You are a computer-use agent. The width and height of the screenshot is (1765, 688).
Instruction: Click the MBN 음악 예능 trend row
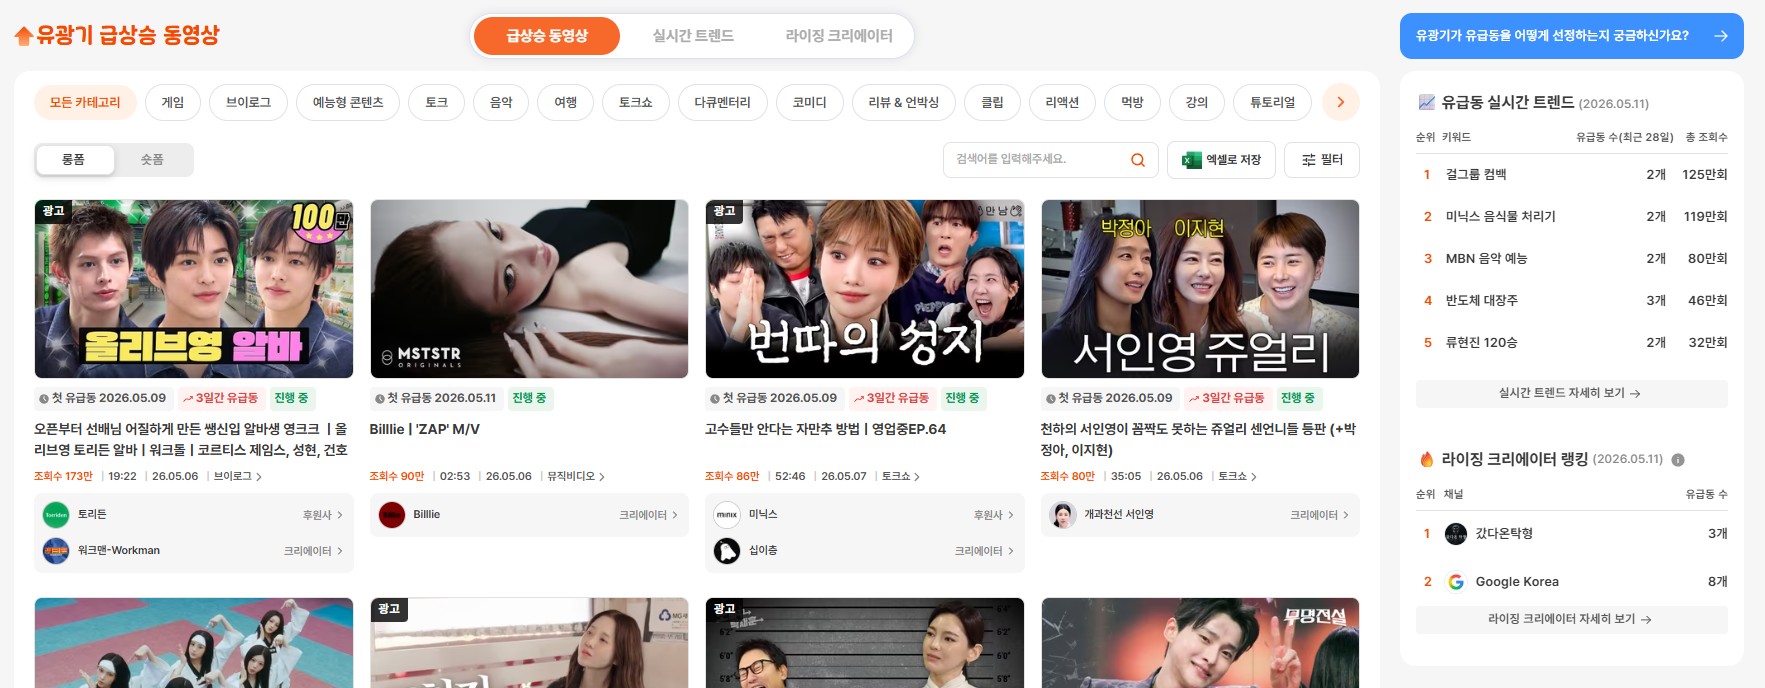click(x=1571, y=259)
